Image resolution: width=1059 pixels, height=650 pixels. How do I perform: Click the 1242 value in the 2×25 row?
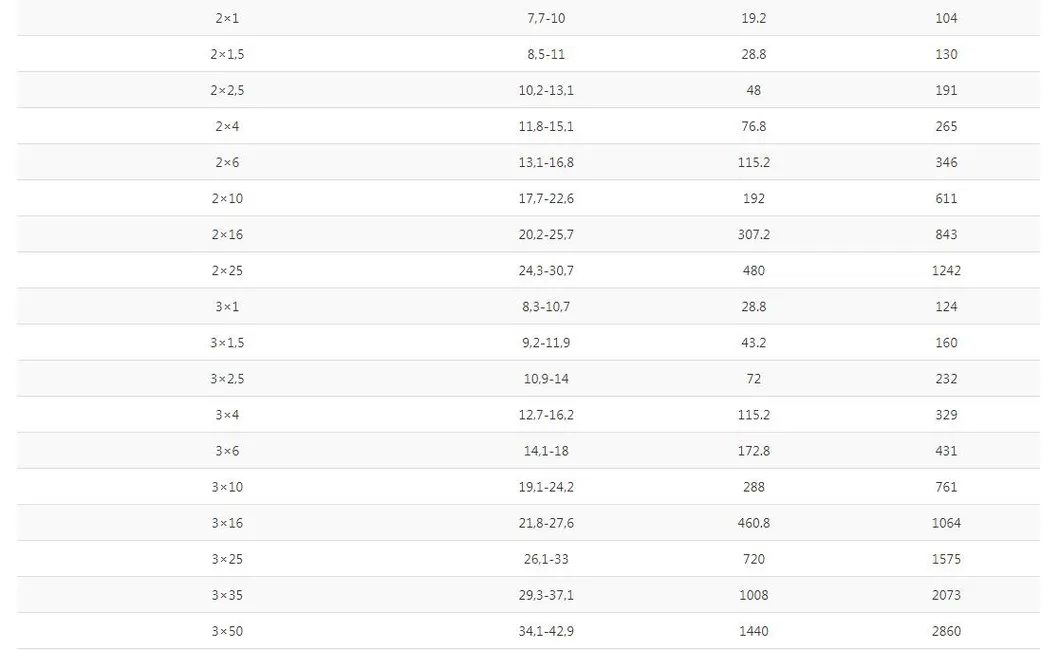pyautogui.click(x=946, y=271)
